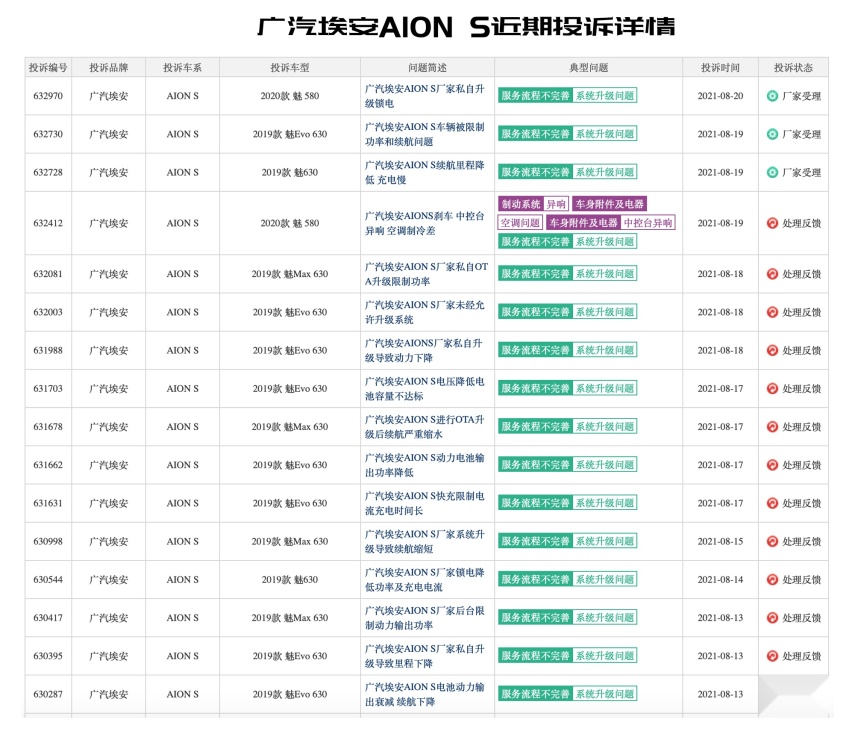Screen dimensions: 852x734
Task: Open the 刹车 中控台异响 空调制冷差 link
Action: 424,223
